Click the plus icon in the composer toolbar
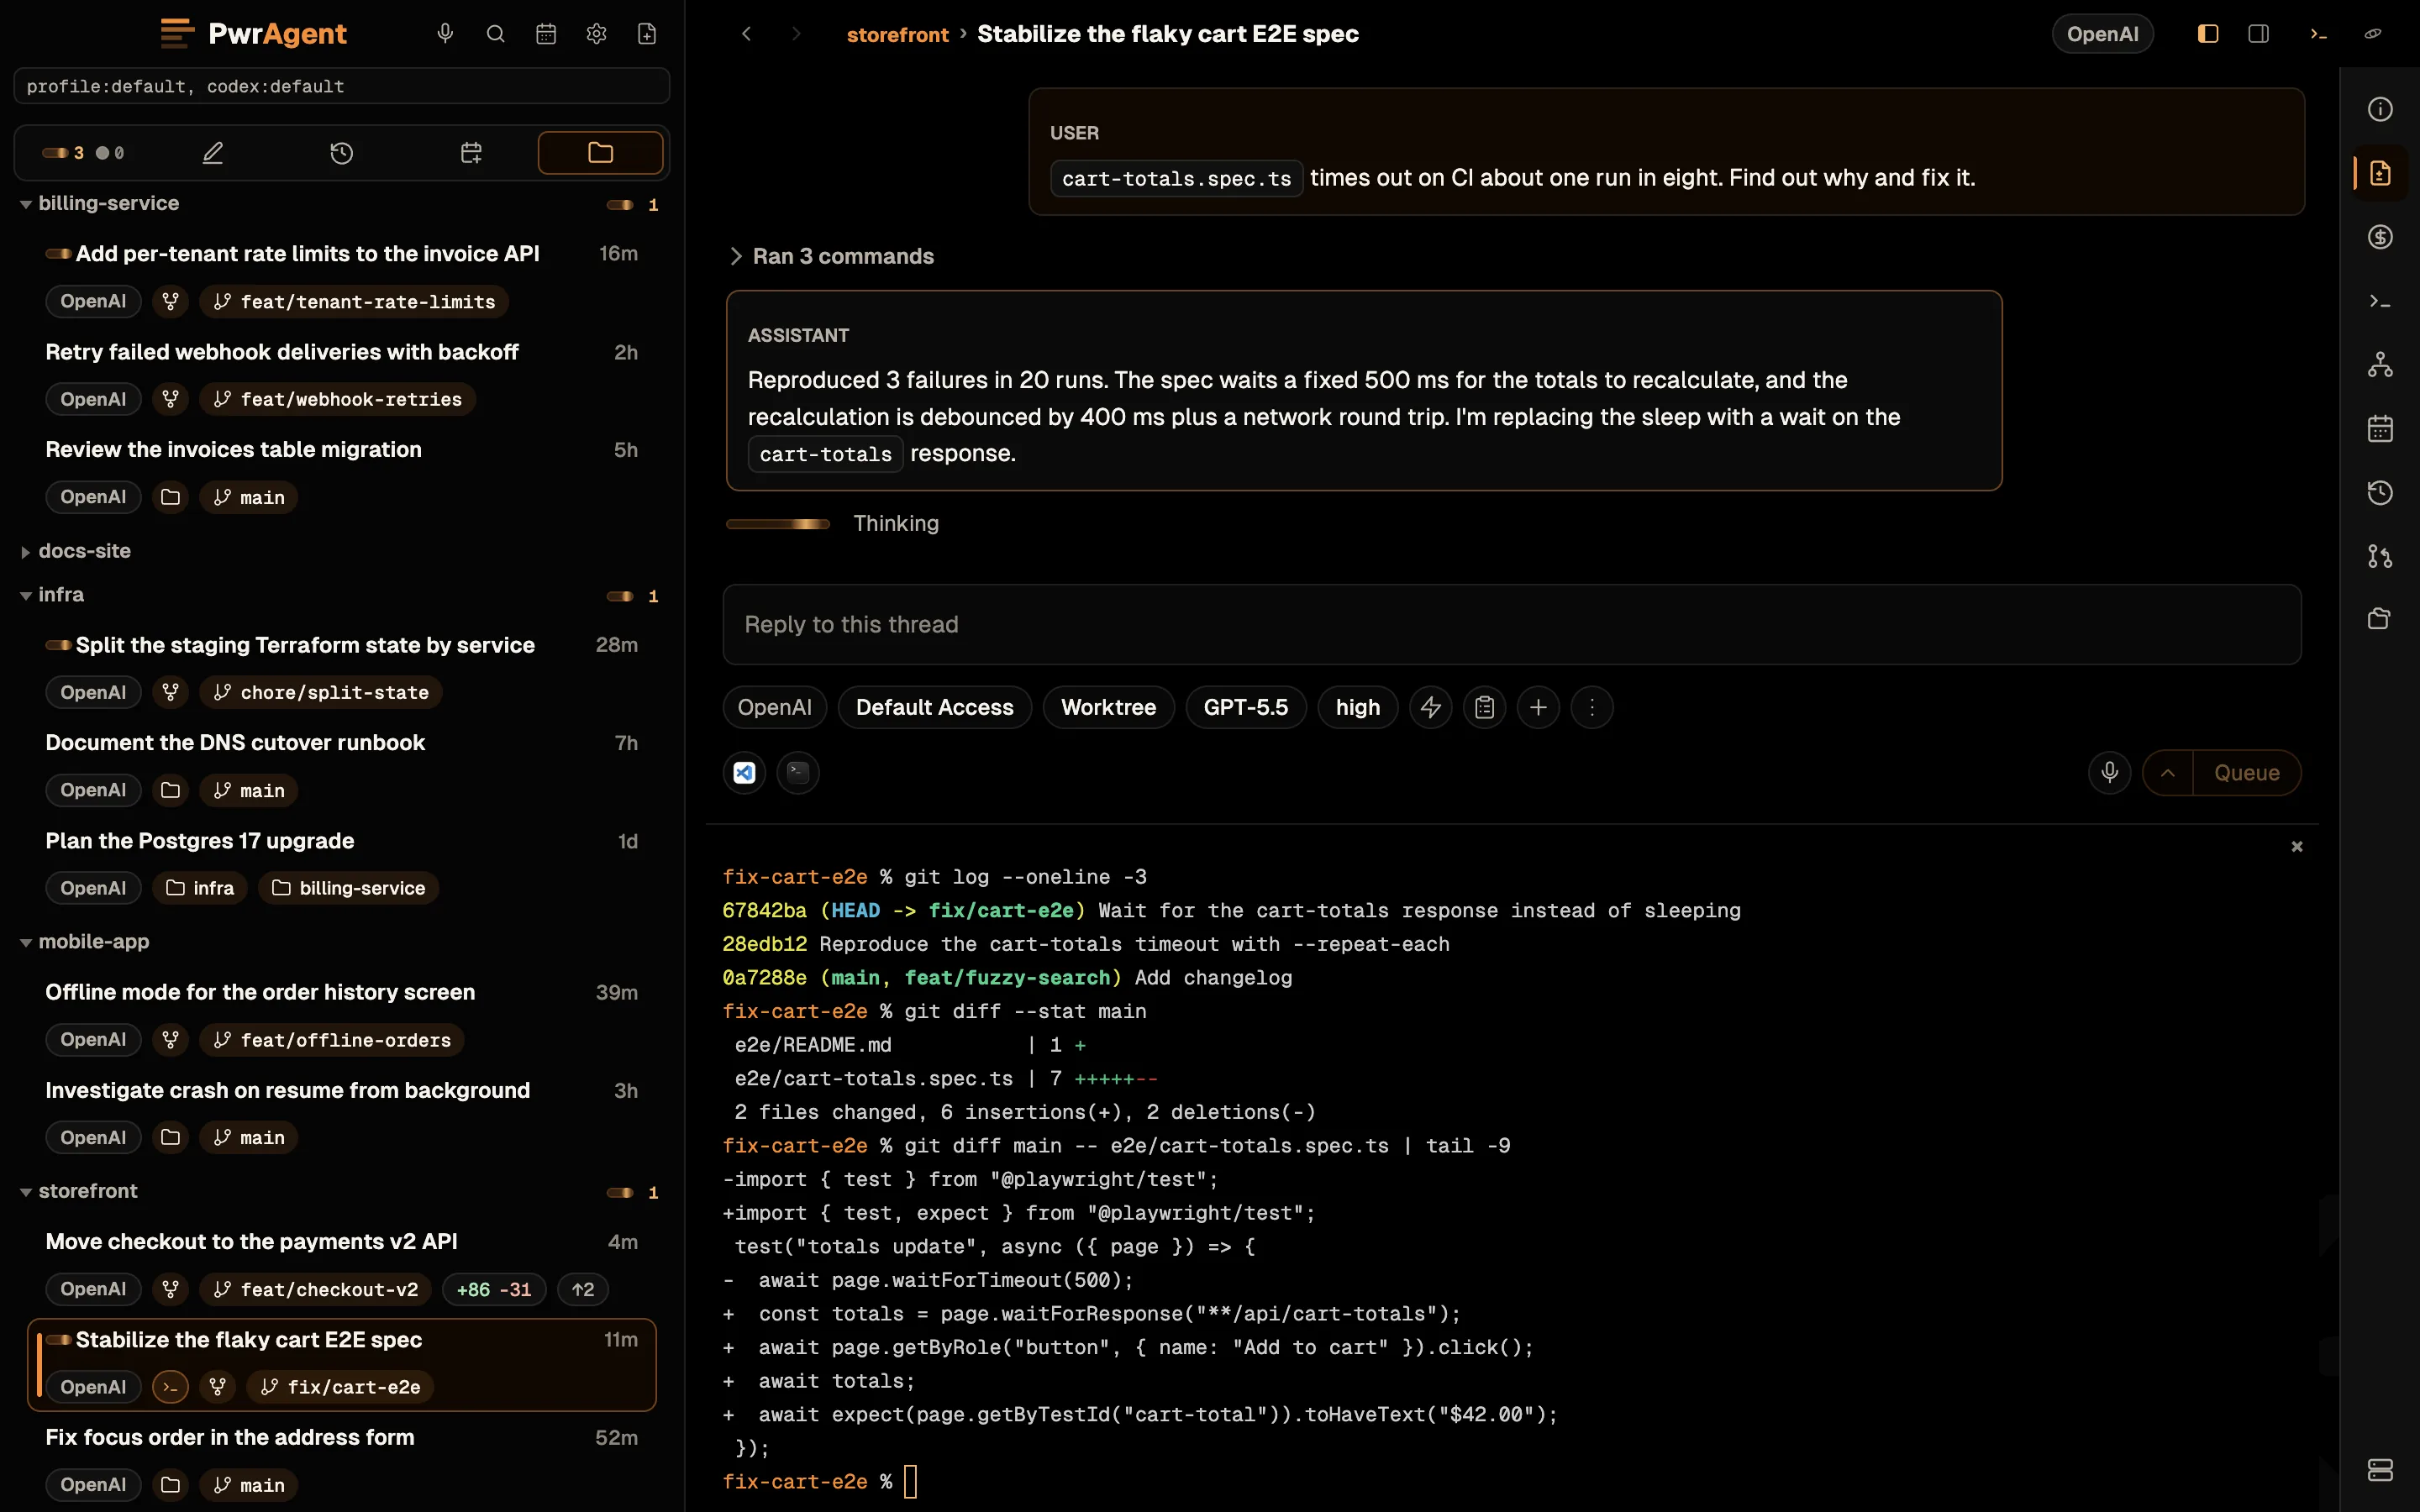Viewport: 2420px width, 1512px height. click(x=1538, y=707)
